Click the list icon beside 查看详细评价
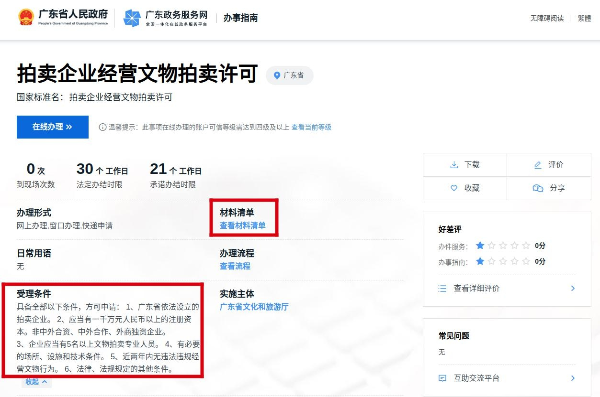 click(442, 288)
